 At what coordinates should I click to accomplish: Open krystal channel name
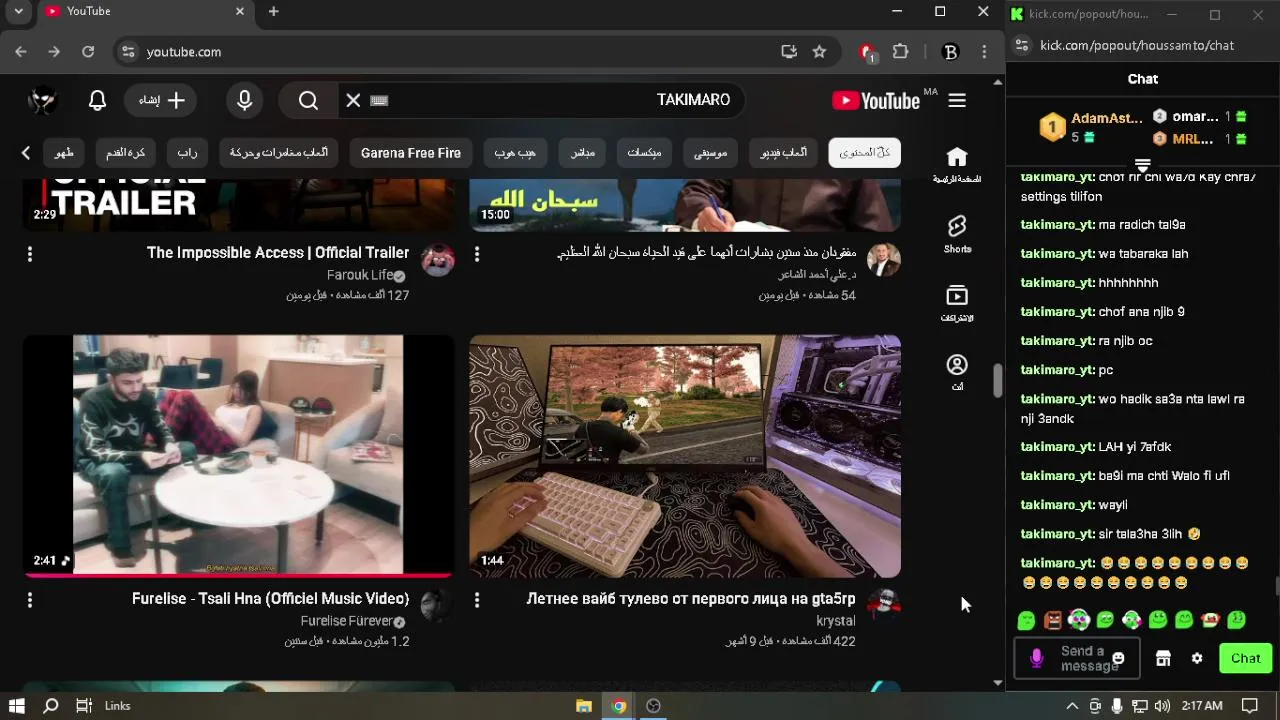click(x=836, y=621)
